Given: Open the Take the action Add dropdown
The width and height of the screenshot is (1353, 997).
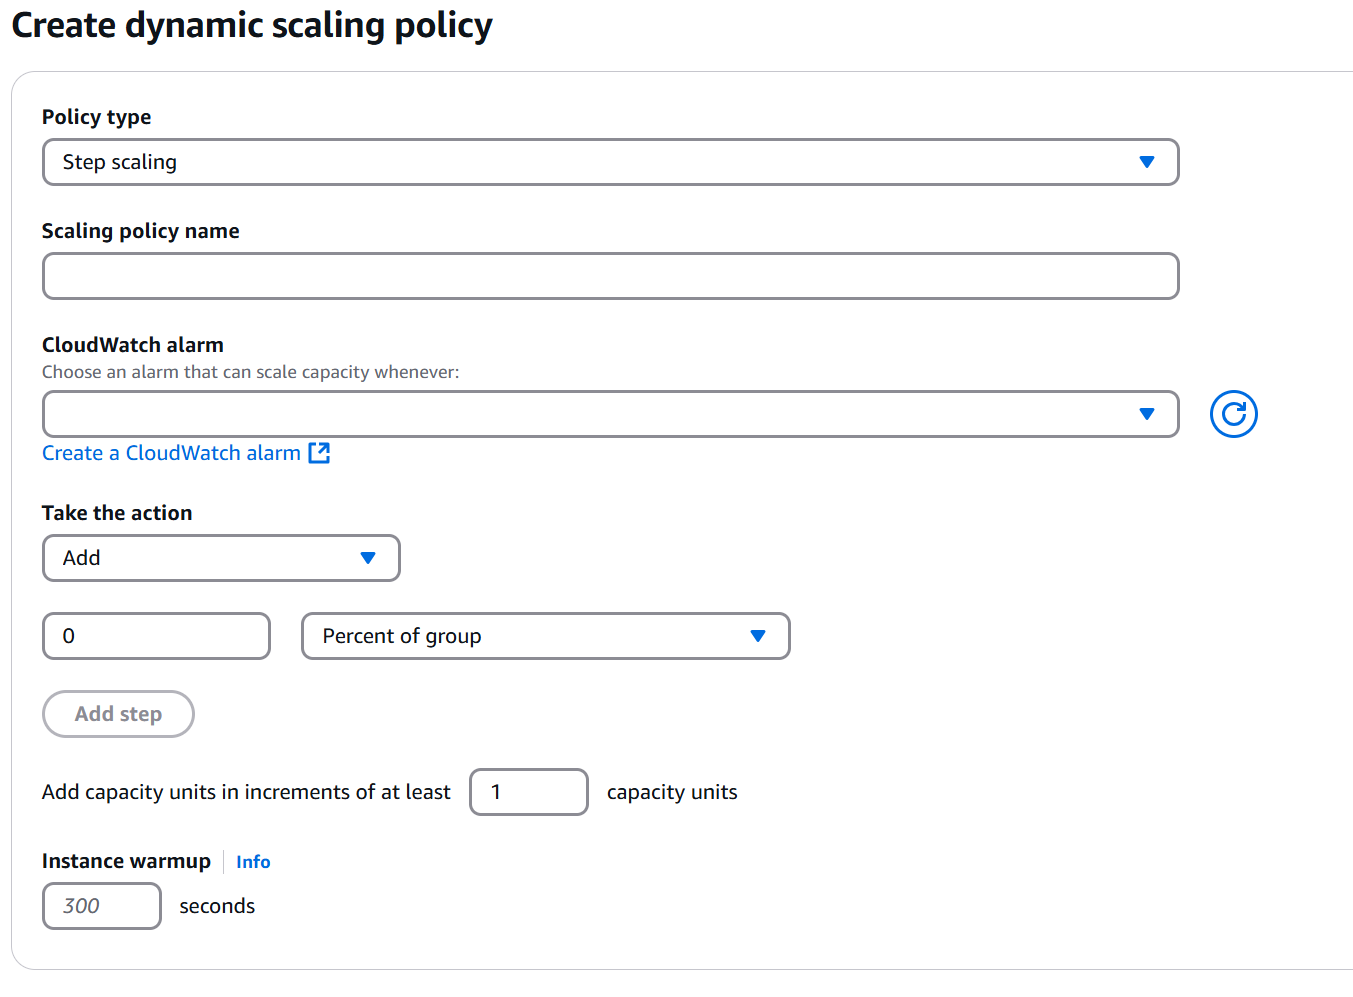Looking at the screenshot, I should point(220,558).
